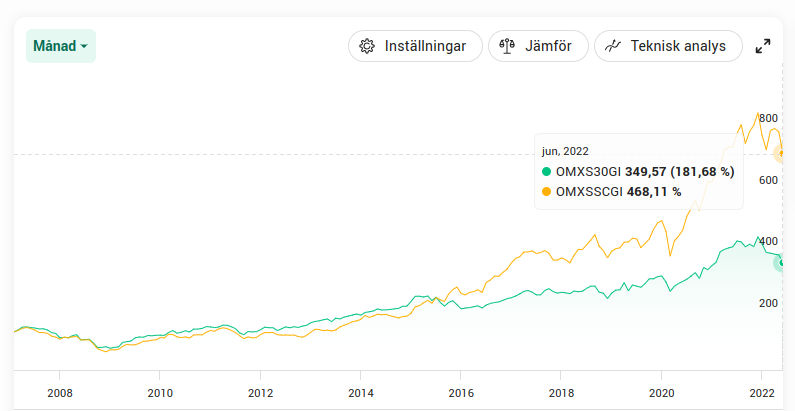Select the orange hover marker on the OMXSSCGI line

(783, 154)
